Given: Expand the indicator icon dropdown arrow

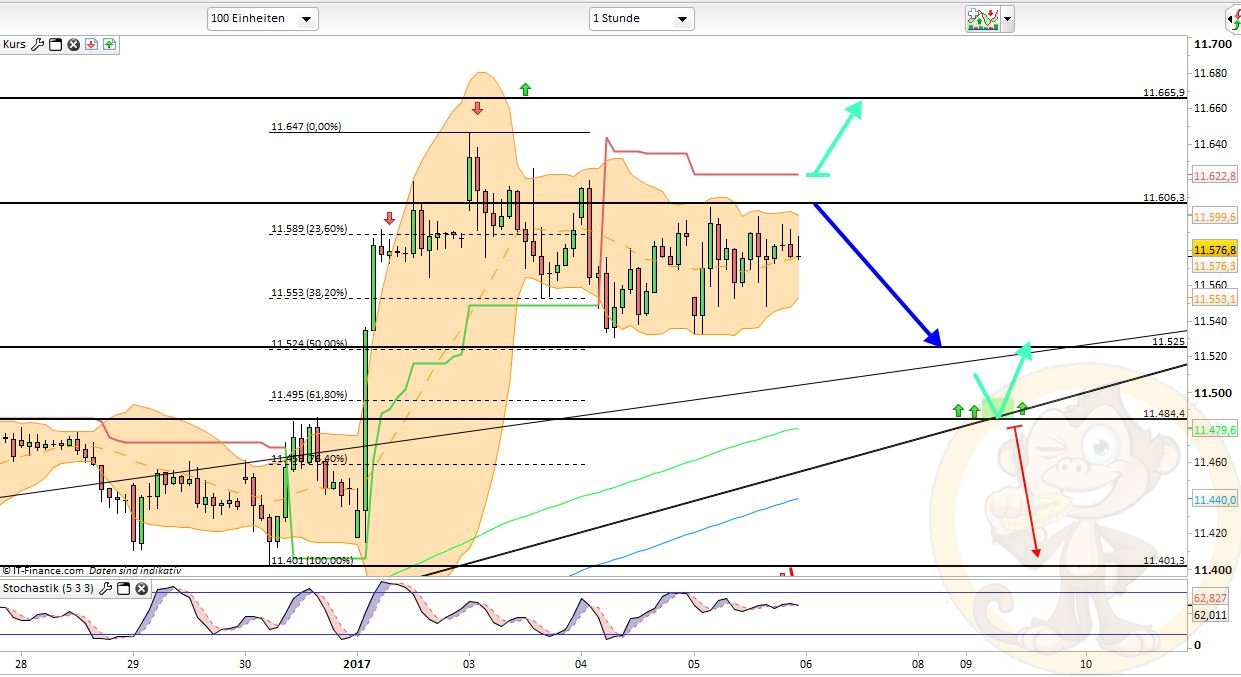Looking at the screenshot, I should tap(1007, 18).
